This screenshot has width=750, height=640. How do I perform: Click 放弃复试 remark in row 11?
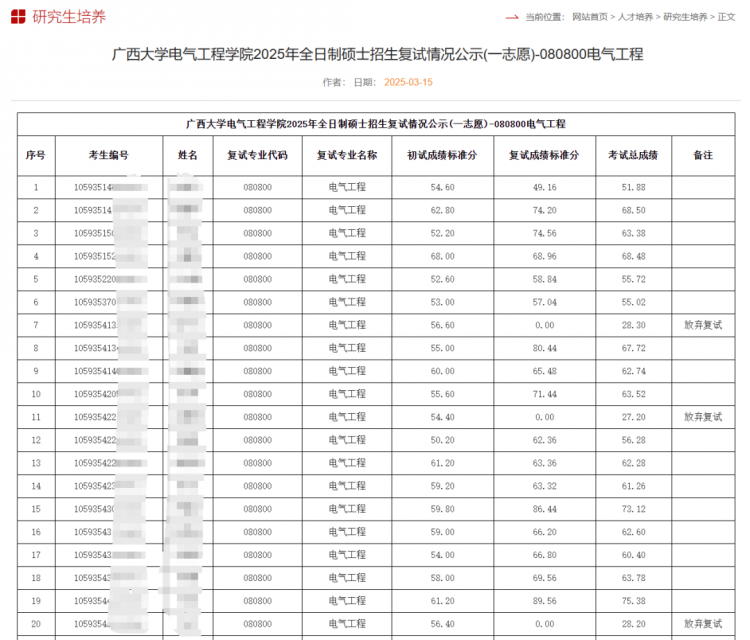click(x=703, y=417)
